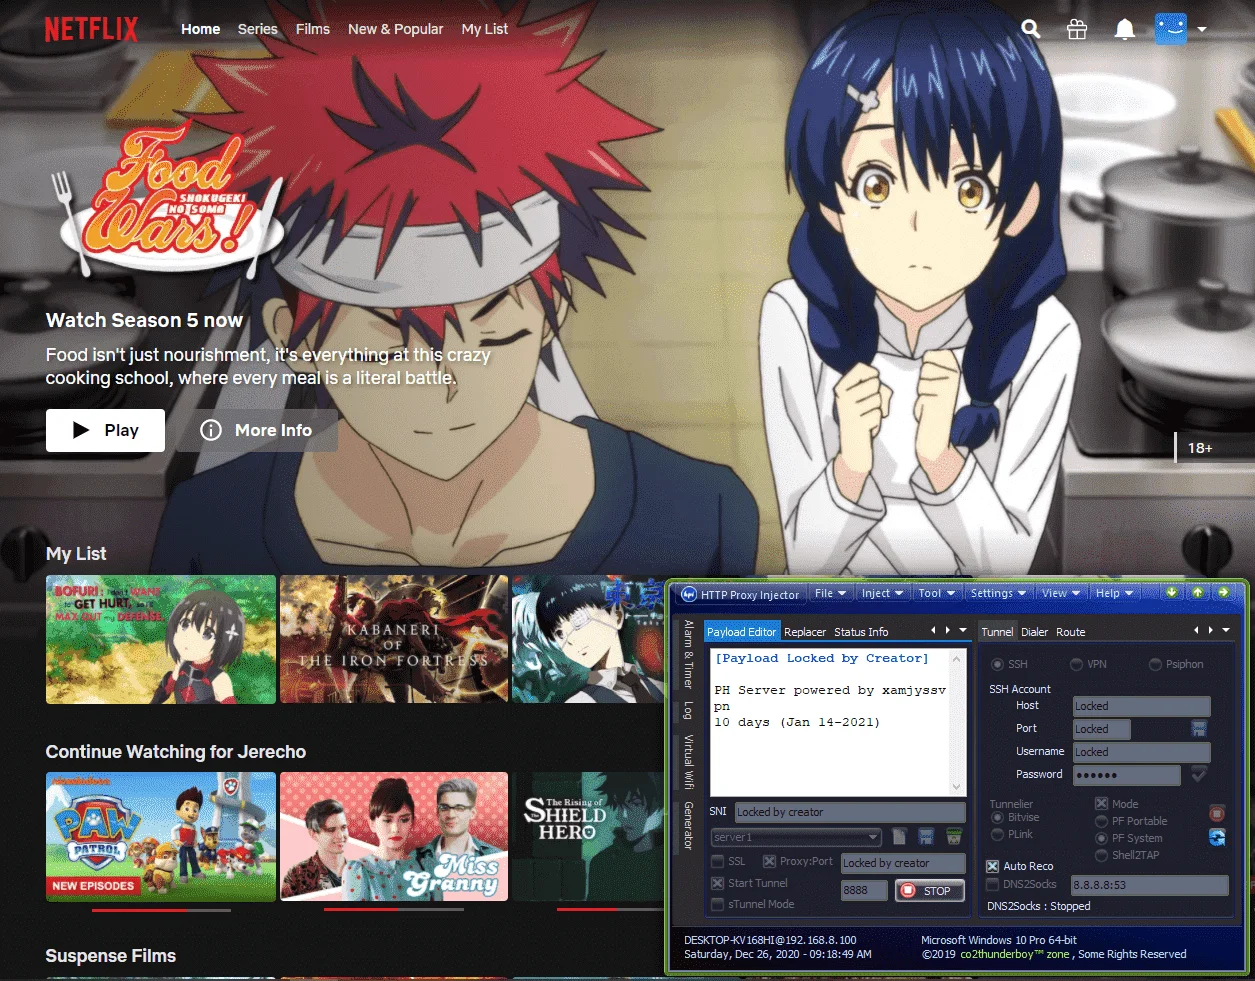Open the Tool menu in Proxy Injector
This screenshot has width=1255, height=981.
click(937, 593)
